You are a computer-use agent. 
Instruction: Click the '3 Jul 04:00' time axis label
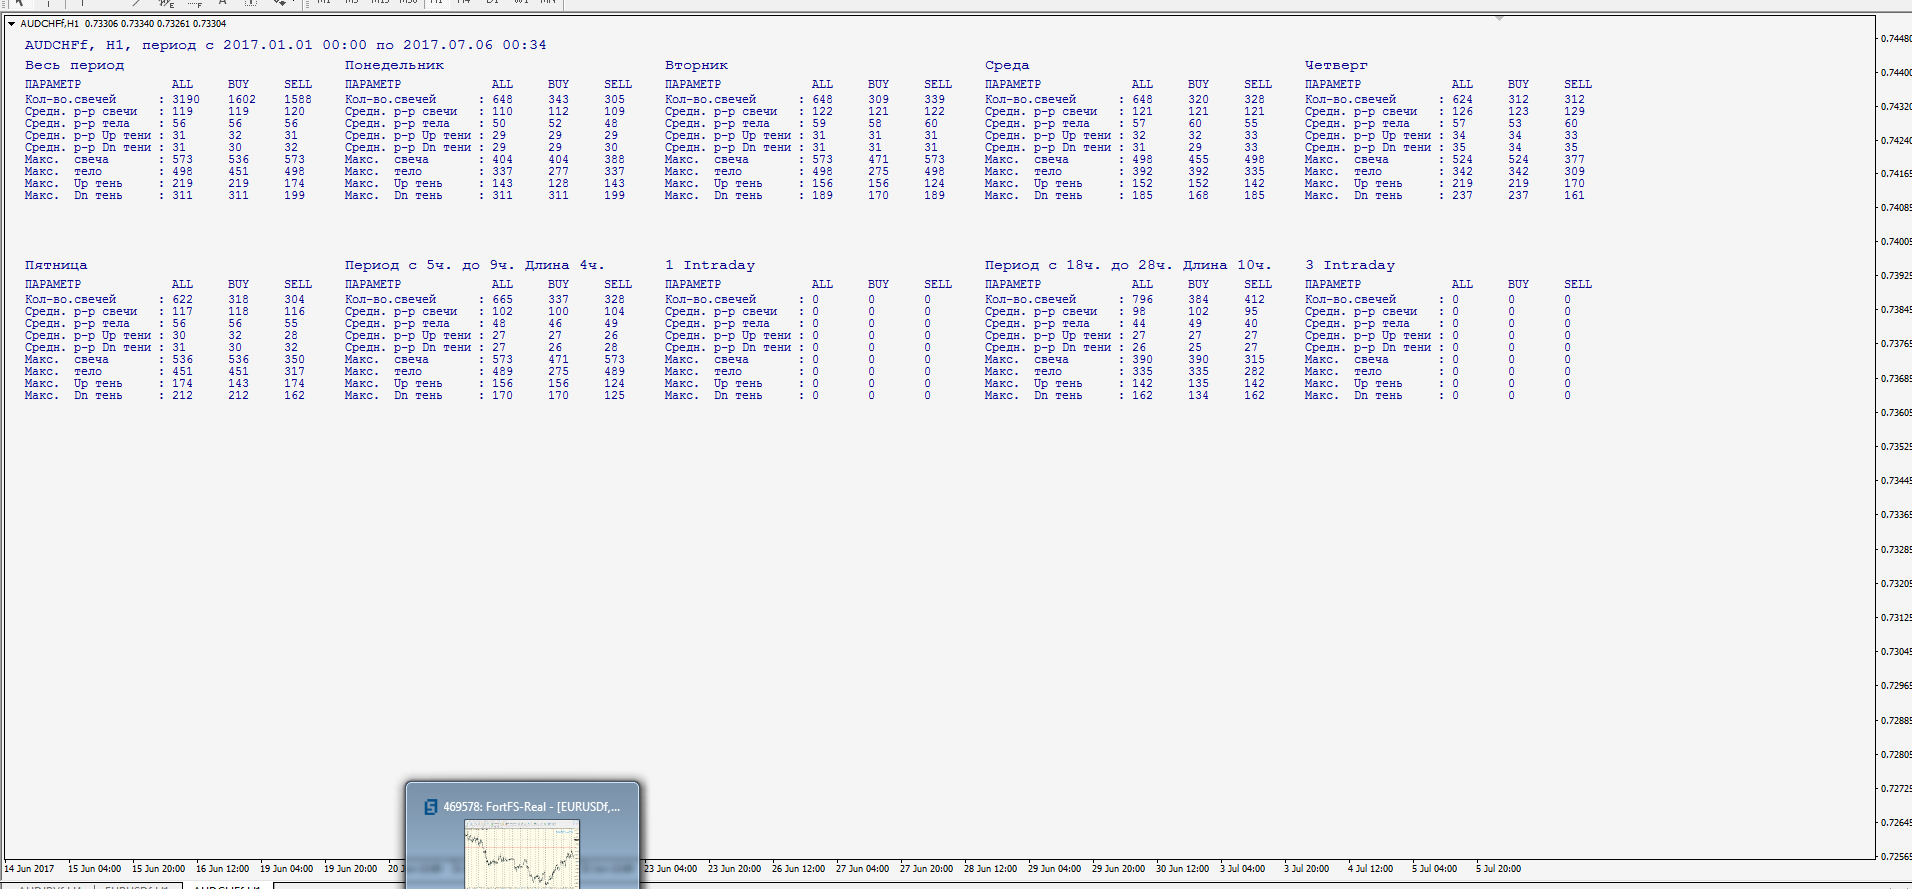click(1242, 868)
